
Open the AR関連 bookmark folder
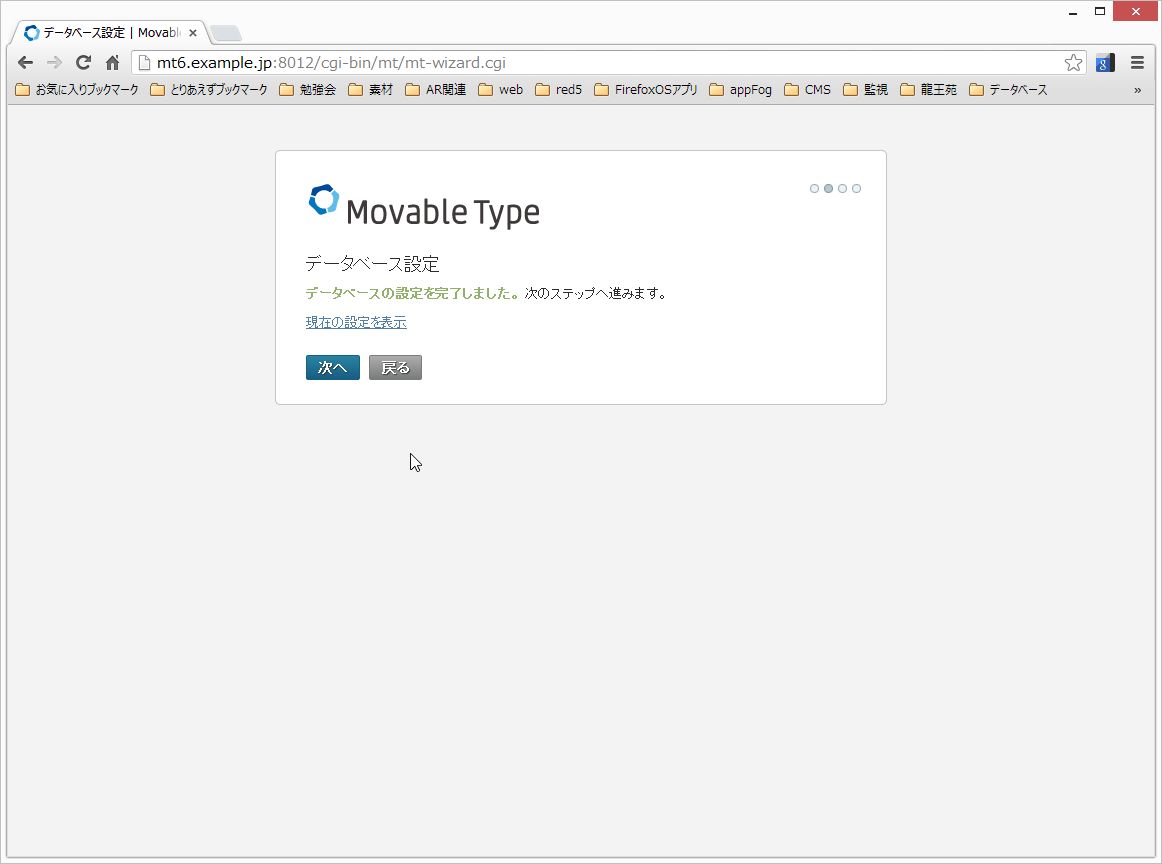[x=436, y=90]
